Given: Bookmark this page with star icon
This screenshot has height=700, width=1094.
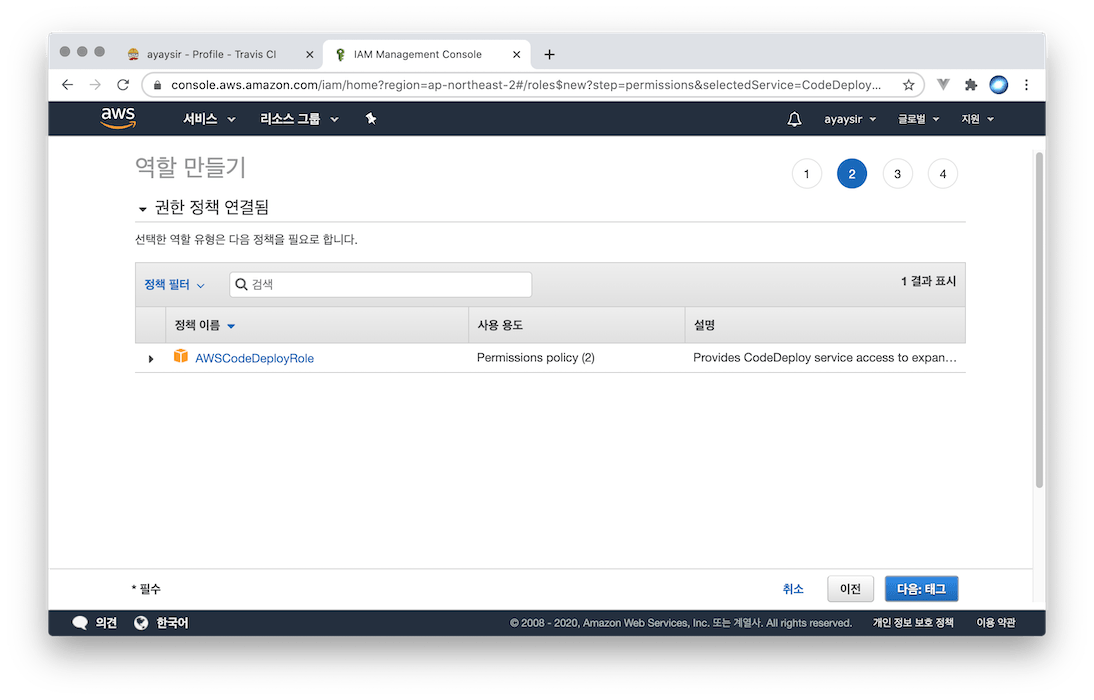Looking at the screenshot, I should (908, 85).
